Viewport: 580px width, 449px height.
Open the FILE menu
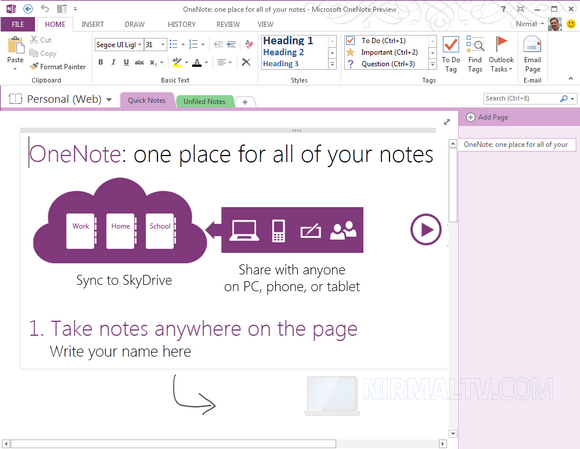point(18,24)
